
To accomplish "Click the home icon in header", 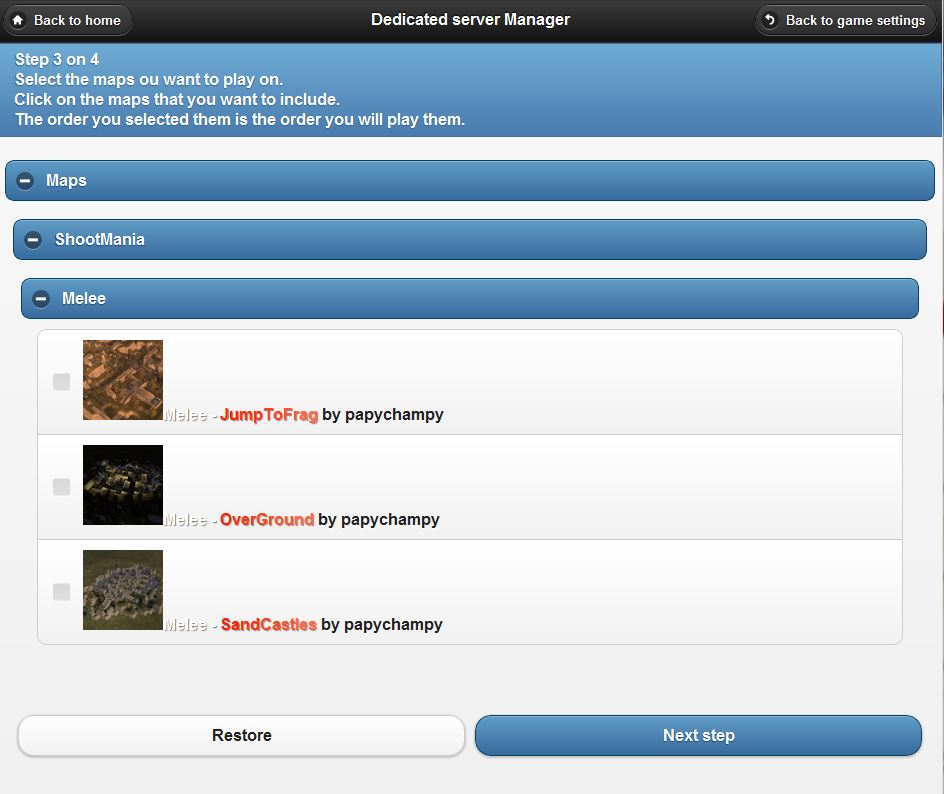I will coord(18,20).
